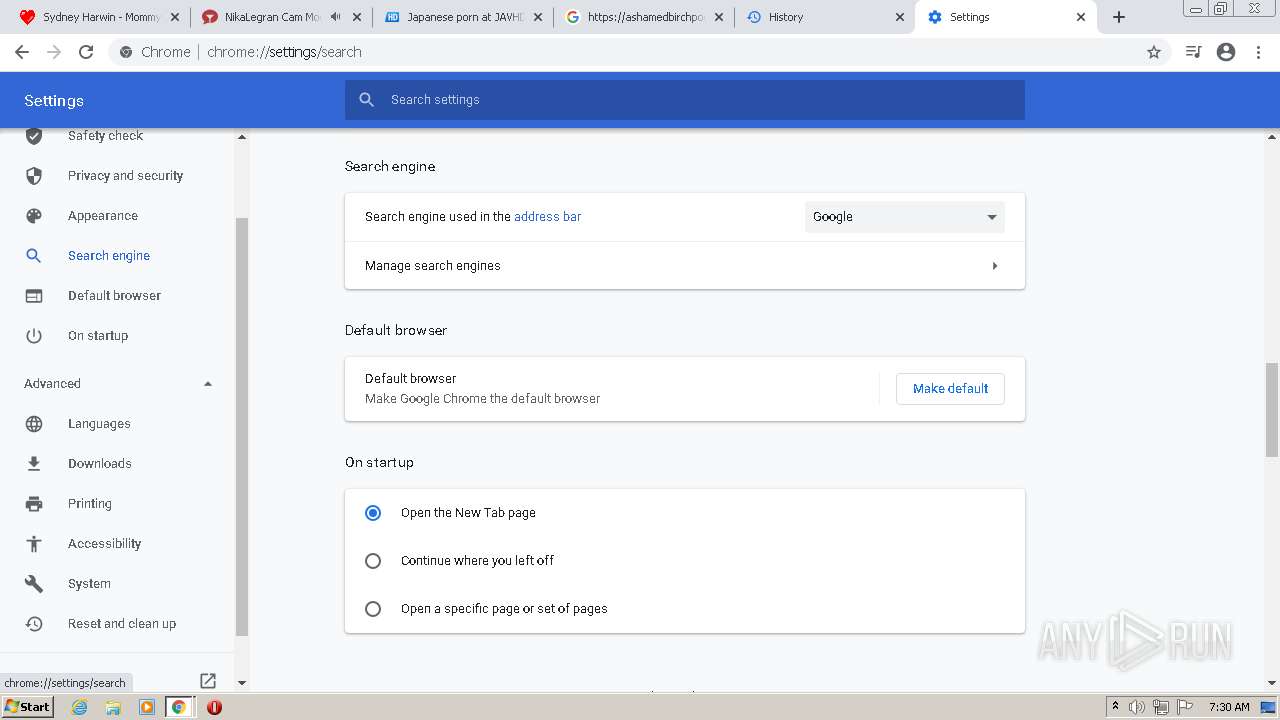The height and width of the screenshot is (720, 1280).
Task: Click the Search settings input field
Action: click(685, 100)
